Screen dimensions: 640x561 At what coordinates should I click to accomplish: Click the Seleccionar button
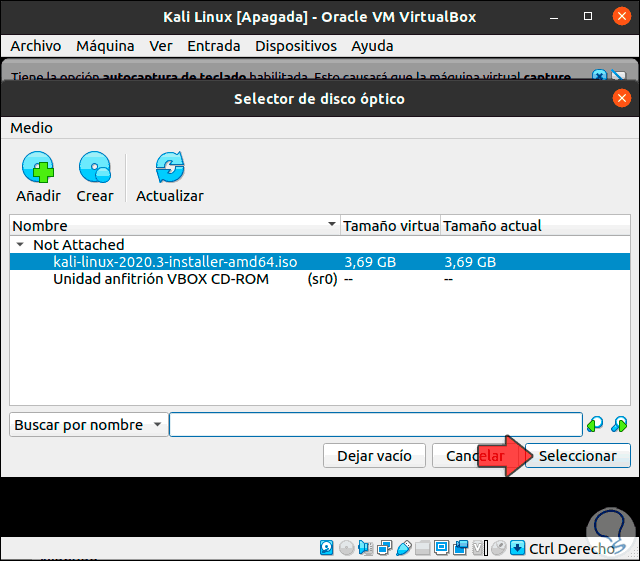(578, 456)
